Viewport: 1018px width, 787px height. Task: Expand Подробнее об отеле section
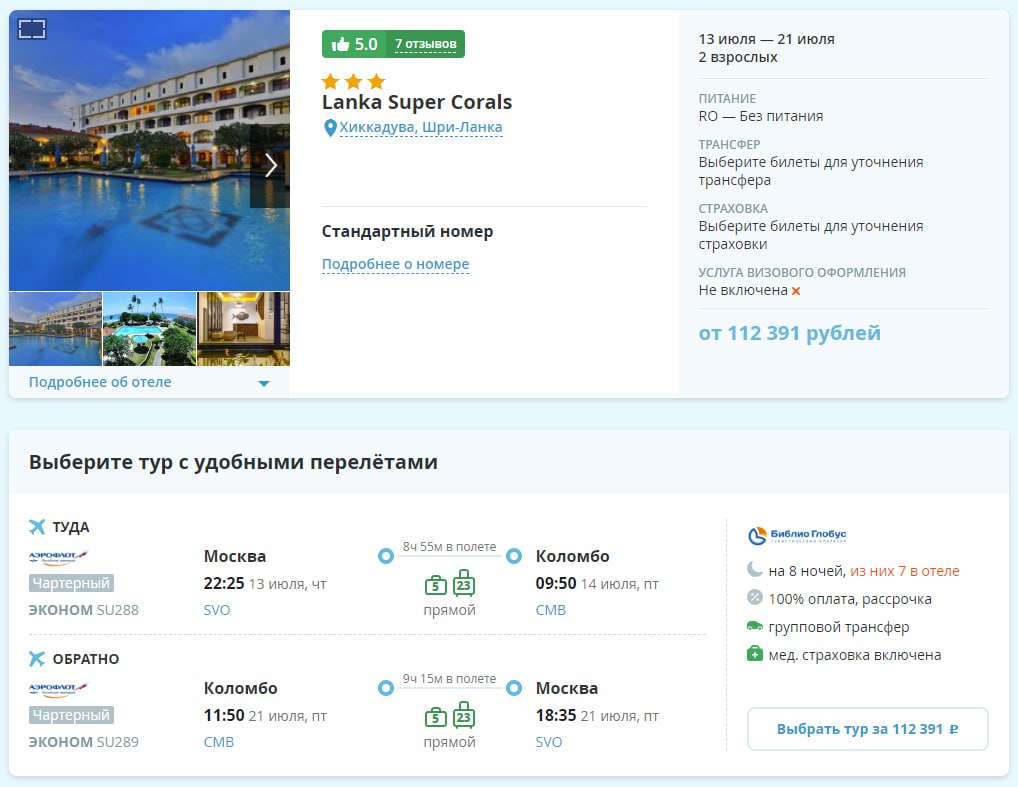(100, 382)
